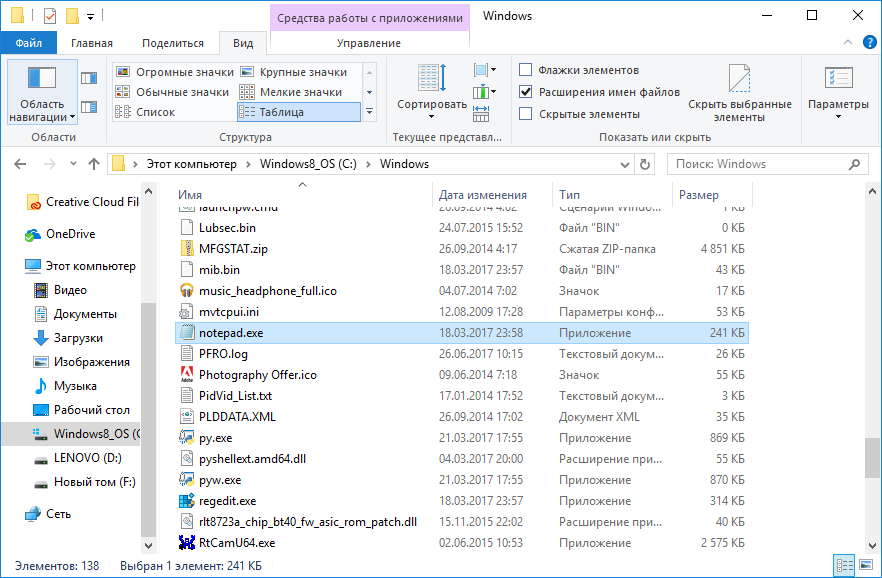Click the file list vertical scrollbar thumb
This screenshot has width=882, height=578.
coord(872,458)
